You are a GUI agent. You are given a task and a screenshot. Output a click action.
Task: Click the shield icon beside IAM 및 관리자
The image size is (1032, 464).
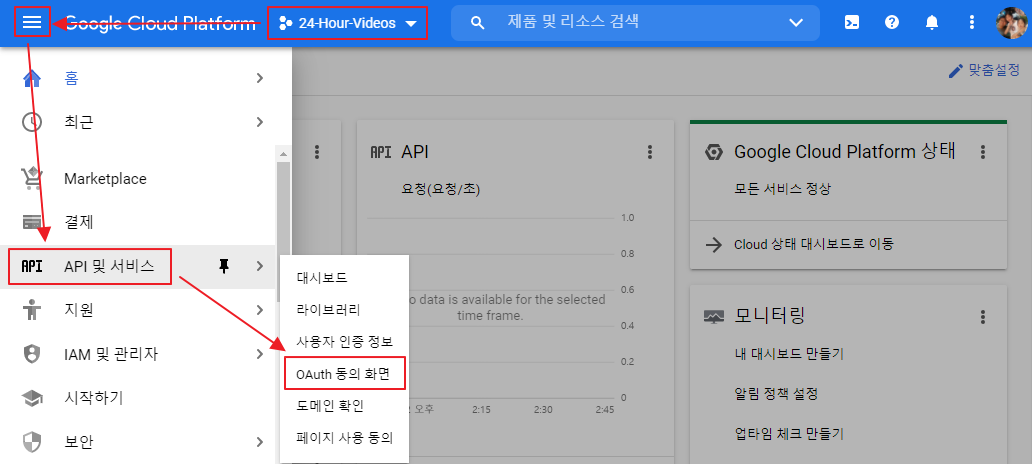tap(32, 354)
